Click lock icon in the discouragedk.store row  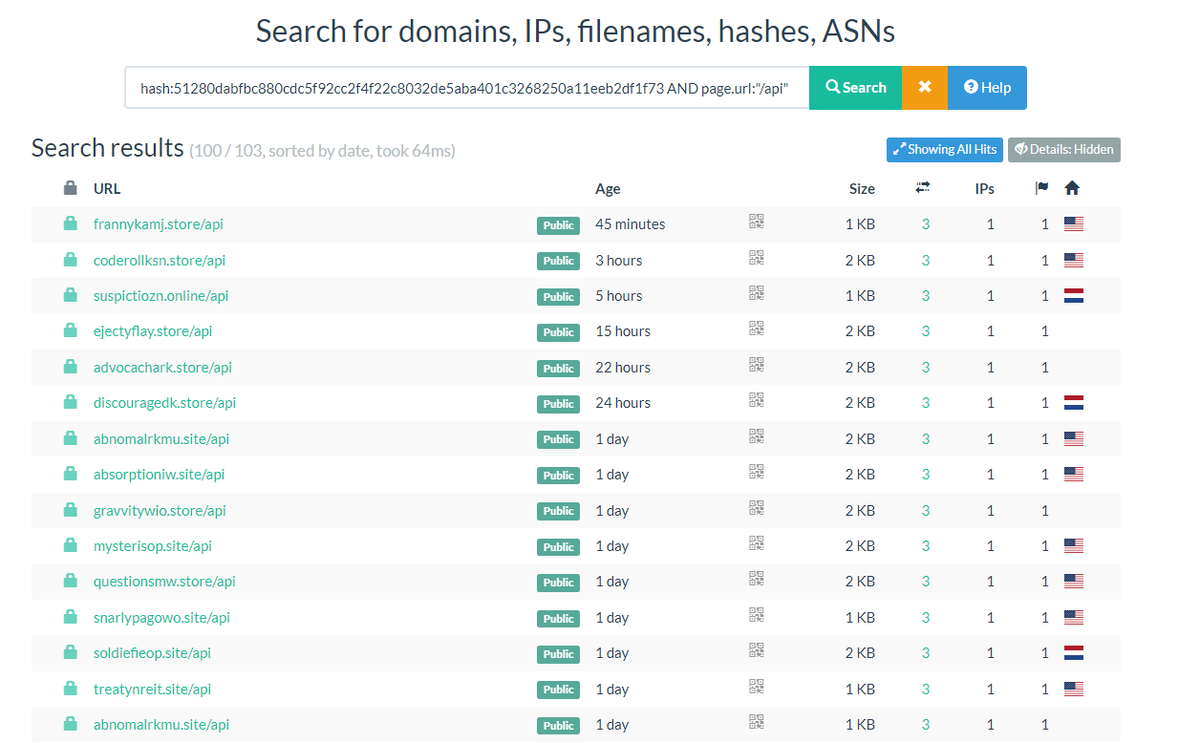pyautogui.click(x=70, y=402)
